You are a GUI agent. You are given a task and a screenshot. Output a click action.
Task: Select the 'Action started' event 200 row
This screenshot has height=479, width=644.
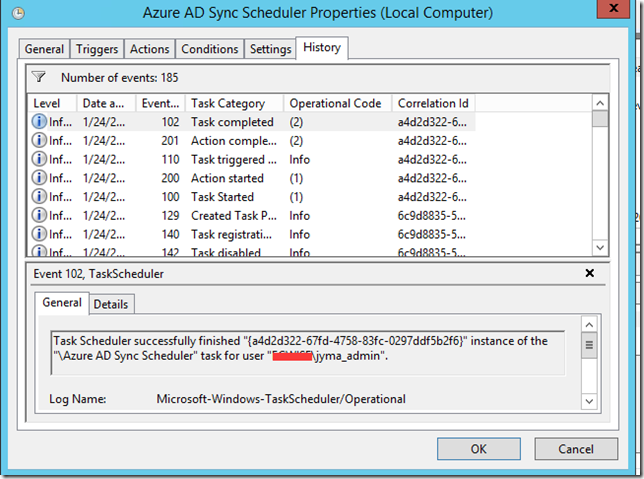252,178
